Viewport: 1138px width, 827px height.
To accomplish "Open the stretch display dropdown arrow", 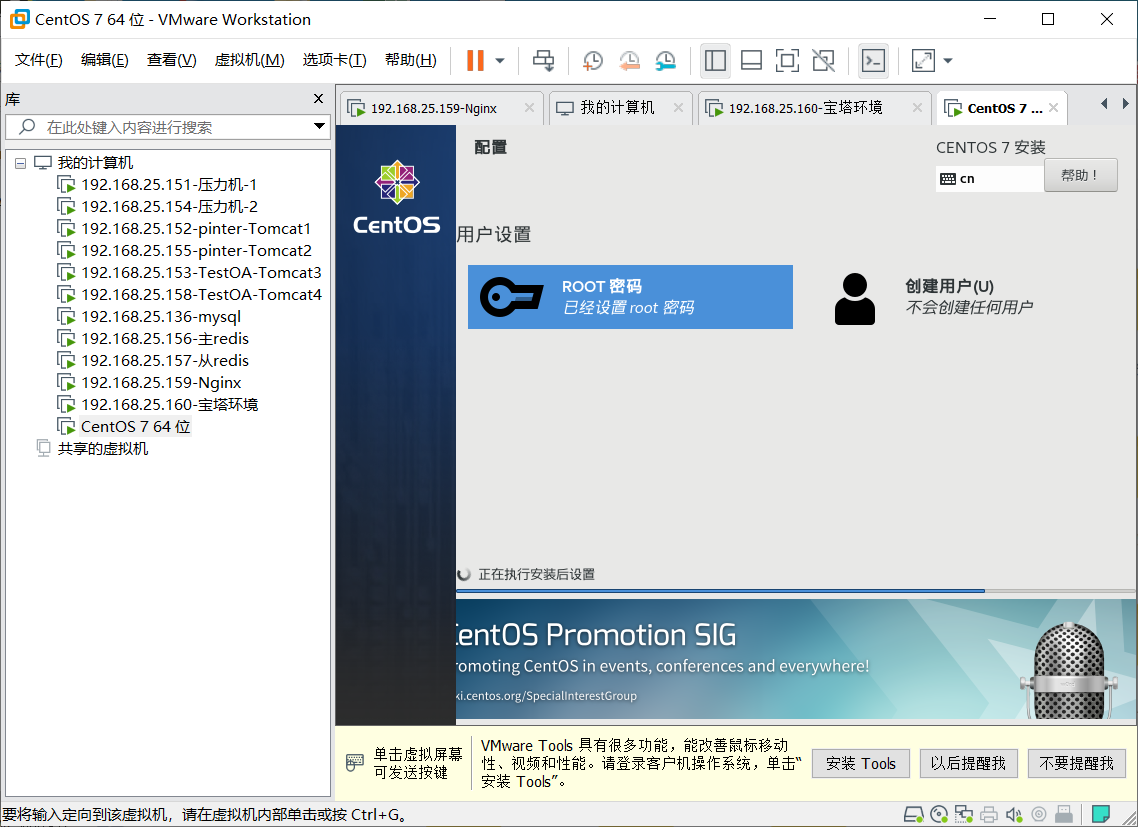I will tap(948, 61).
